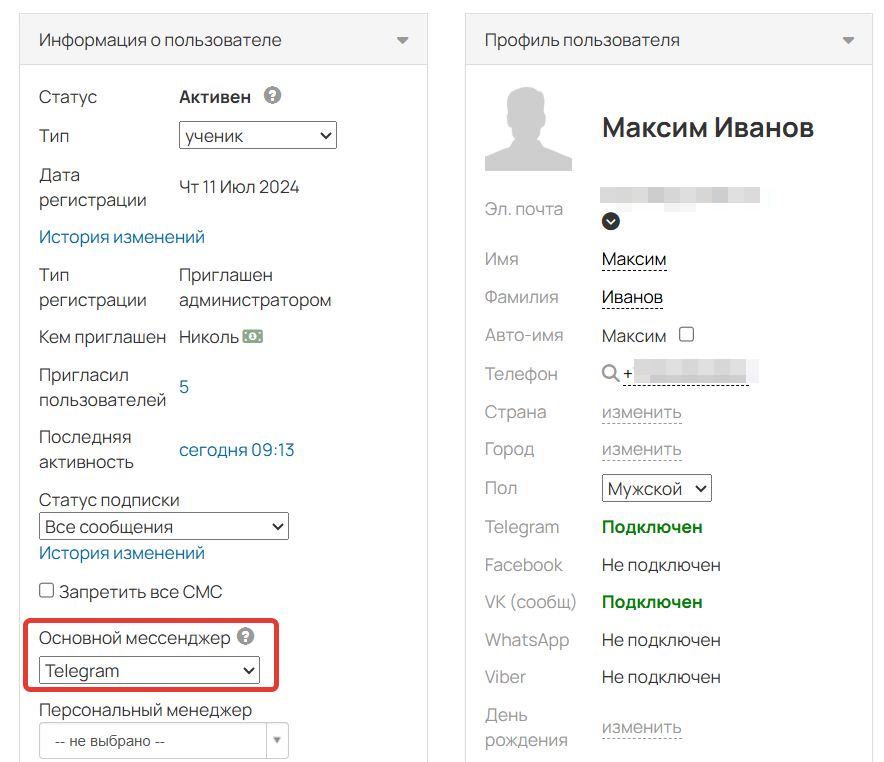Reveal email options via the circular chevron icon
The height and width of the screenshot is (762, 884).
click(610, 221)
